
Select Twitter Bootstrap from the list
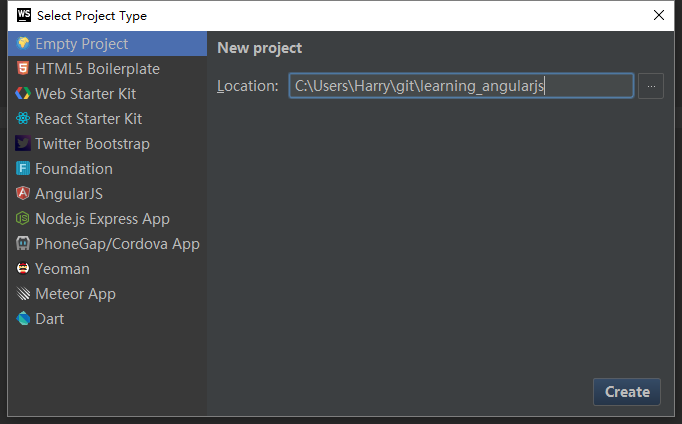point(92,144)
